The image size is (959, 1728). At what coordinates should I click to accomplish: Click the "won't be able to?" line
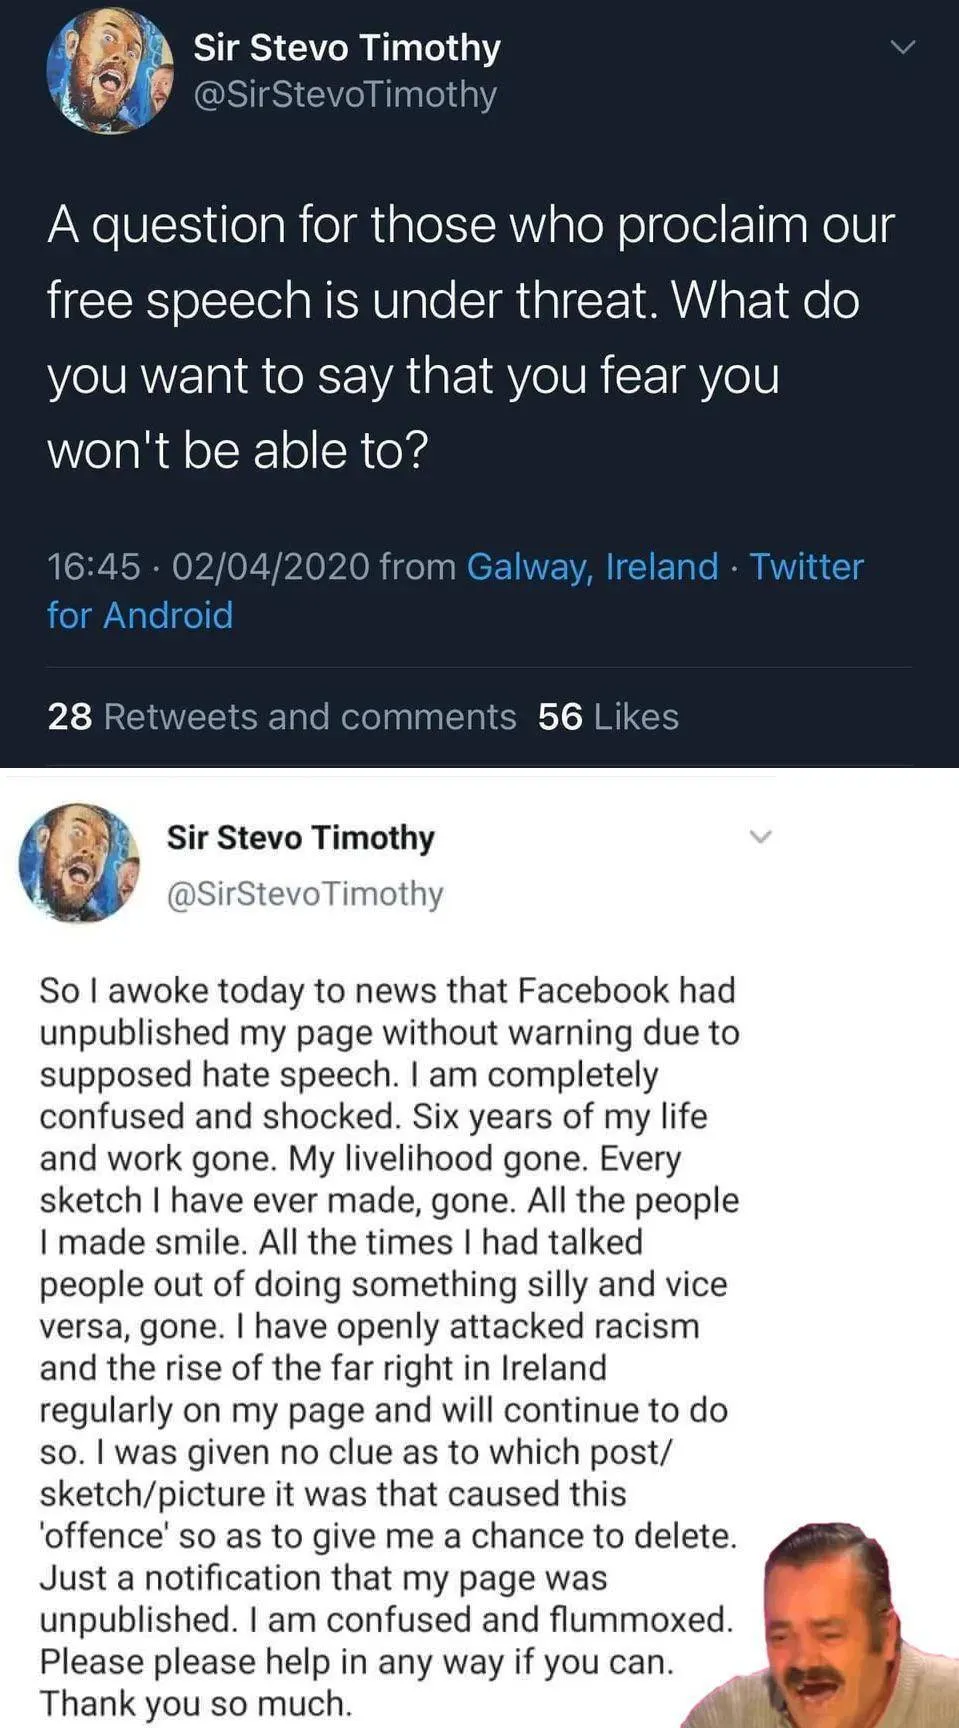click(x=237, y=450)
